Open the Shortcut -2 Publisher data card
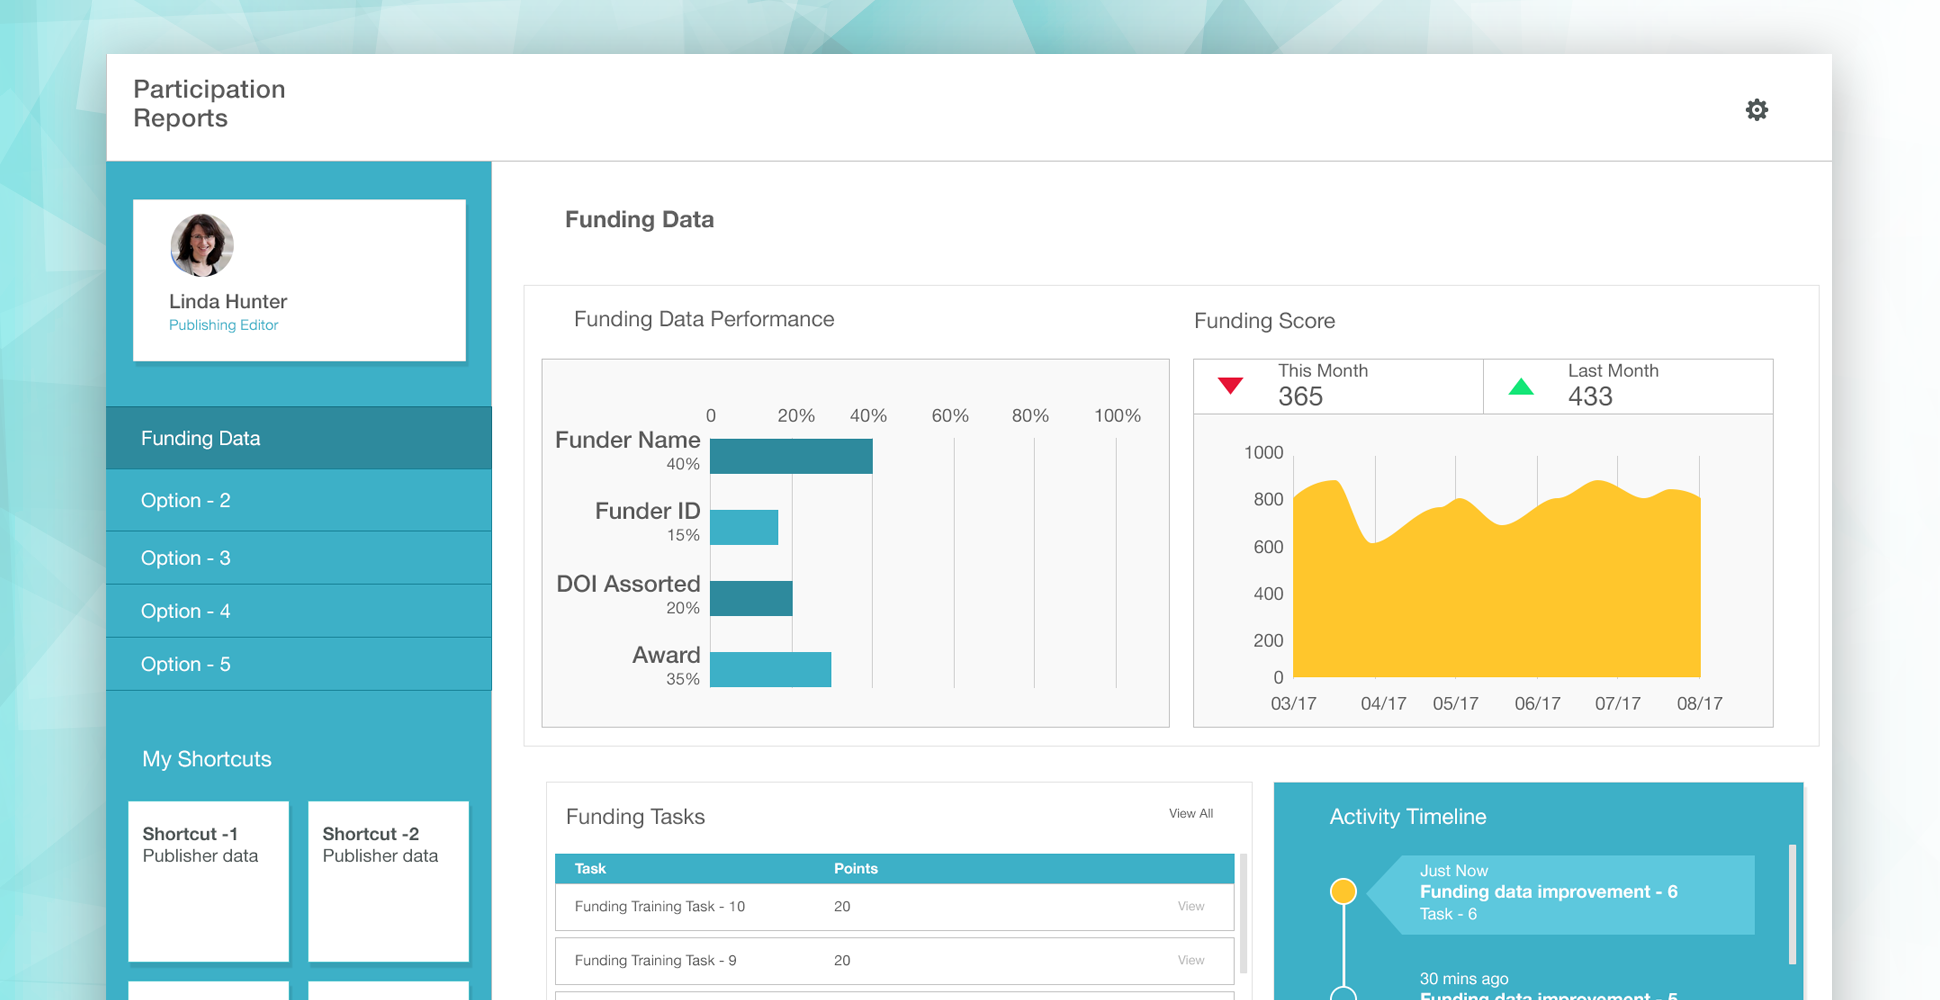 (x=388, y=880)
